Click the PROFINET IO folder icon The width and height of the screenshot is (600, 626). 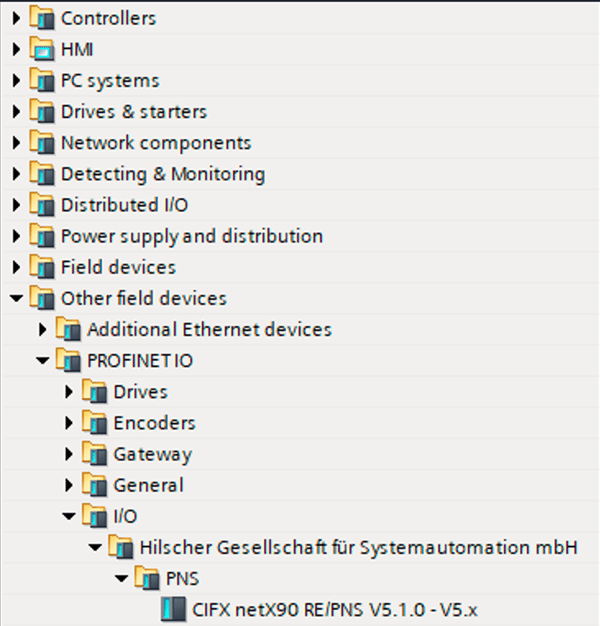69,361
